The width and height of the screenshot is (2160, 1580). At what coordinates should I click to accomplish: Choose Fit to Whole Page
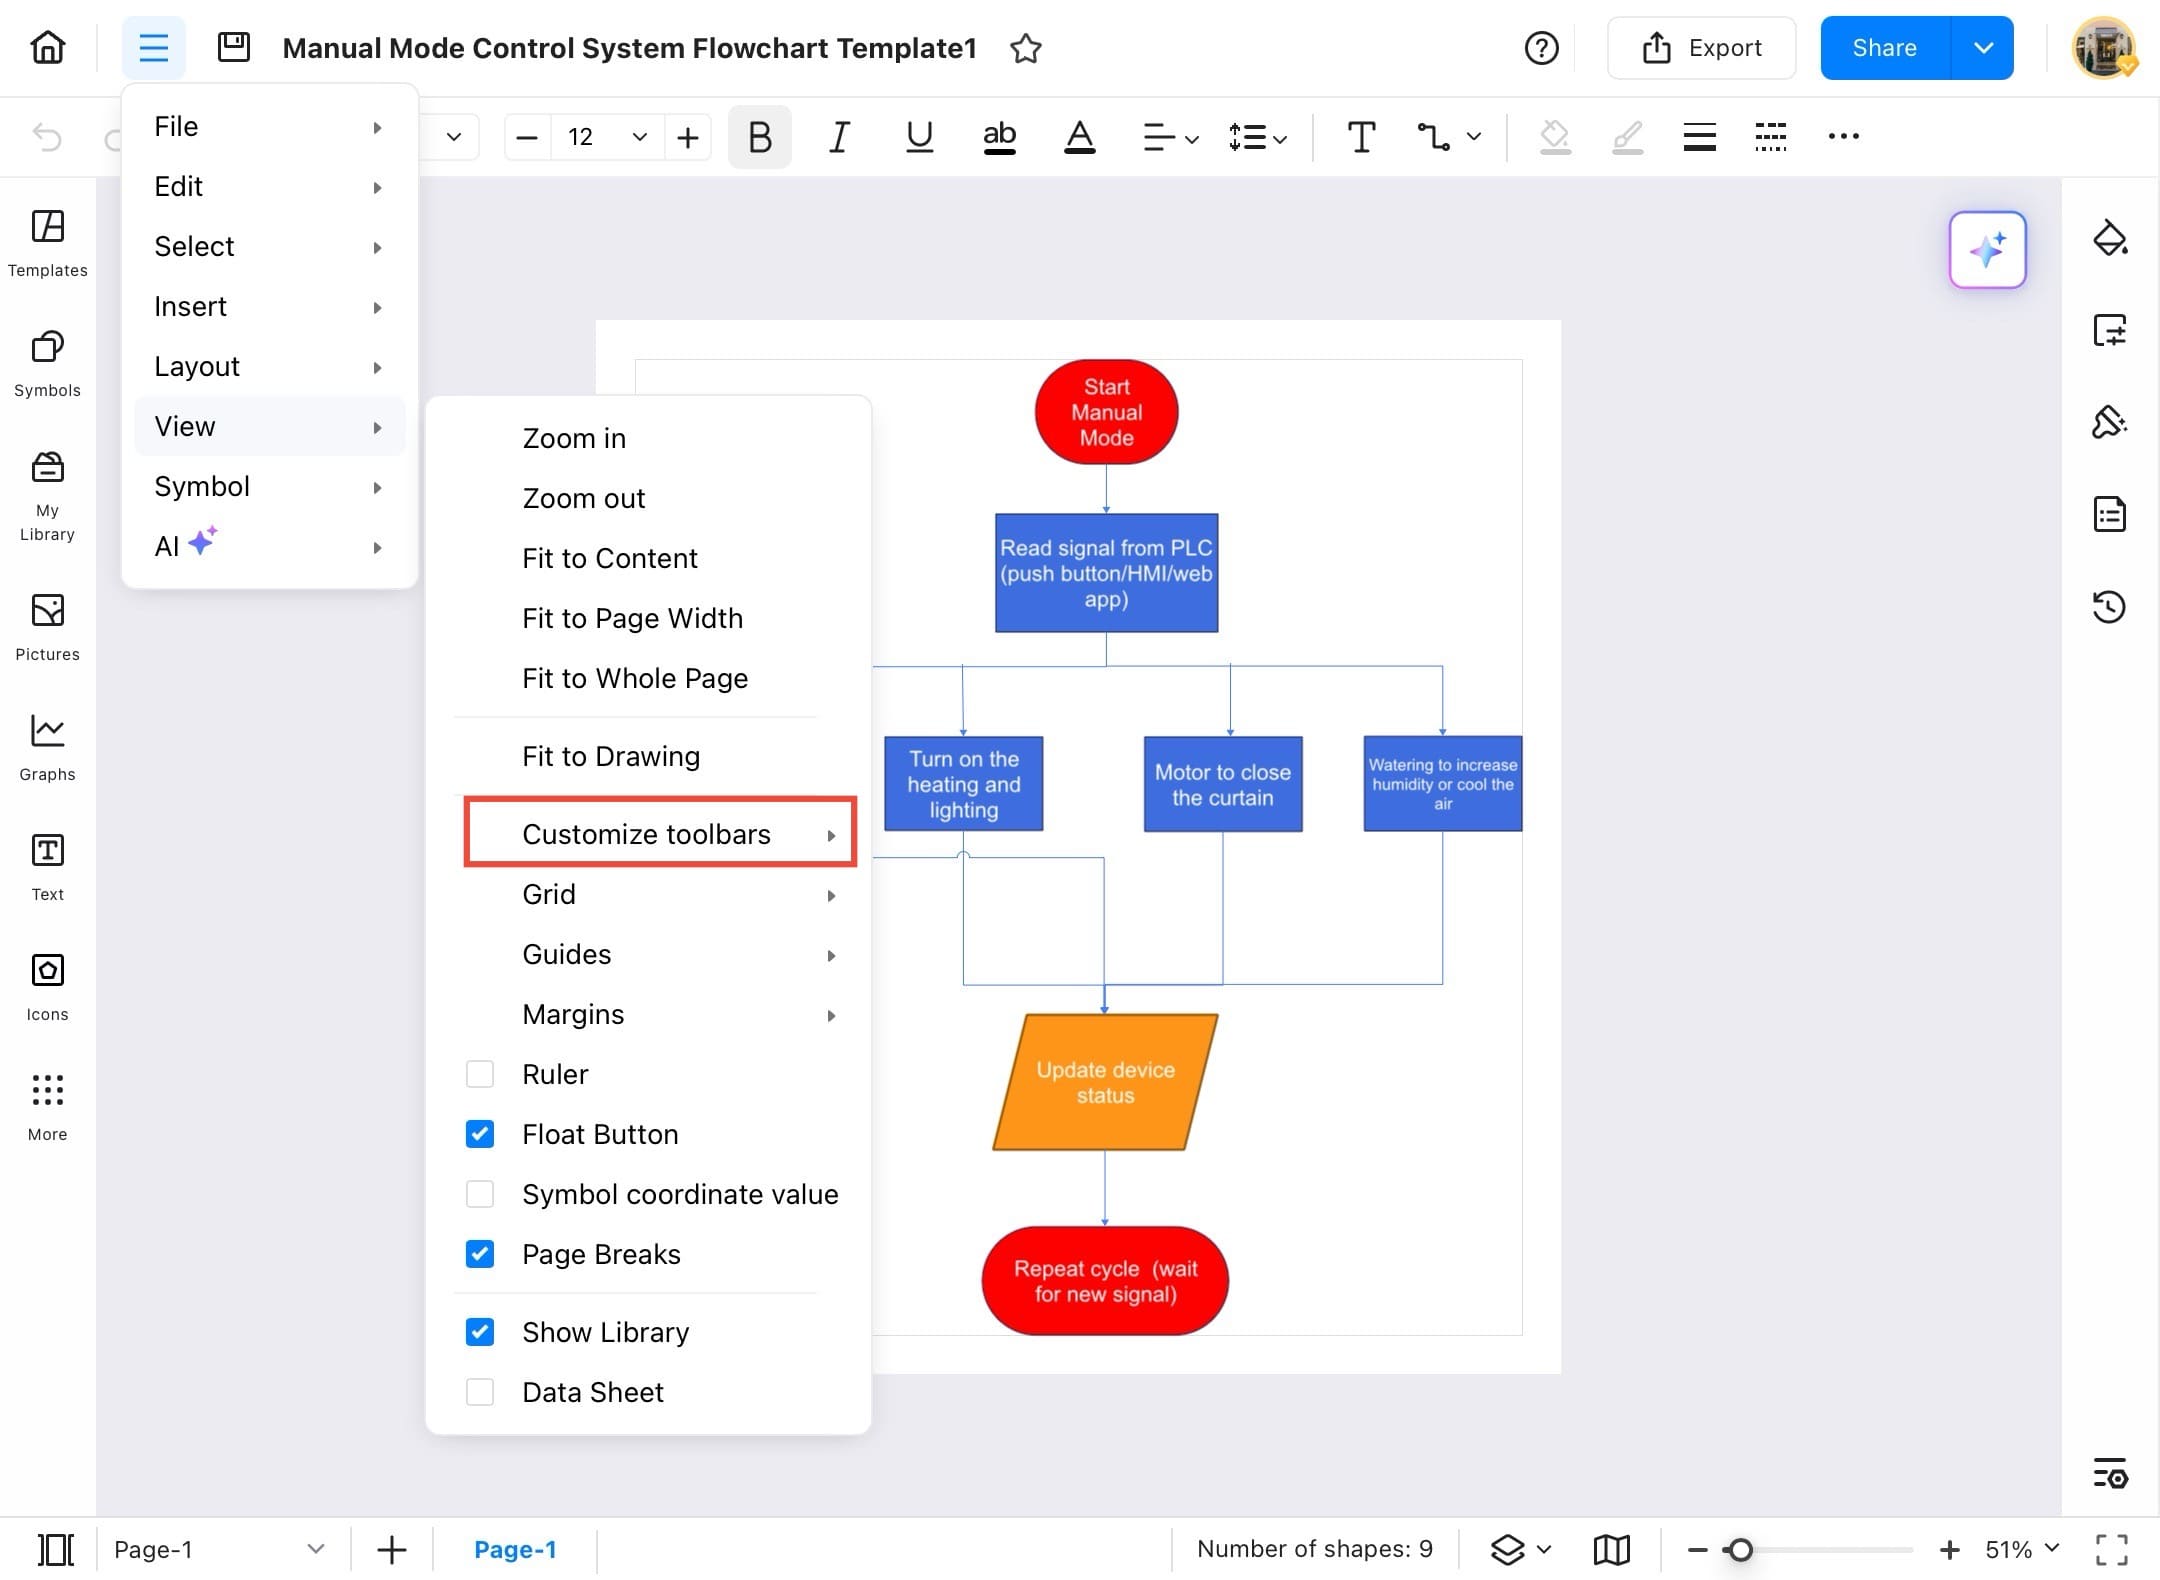click(x=634, y=678)
